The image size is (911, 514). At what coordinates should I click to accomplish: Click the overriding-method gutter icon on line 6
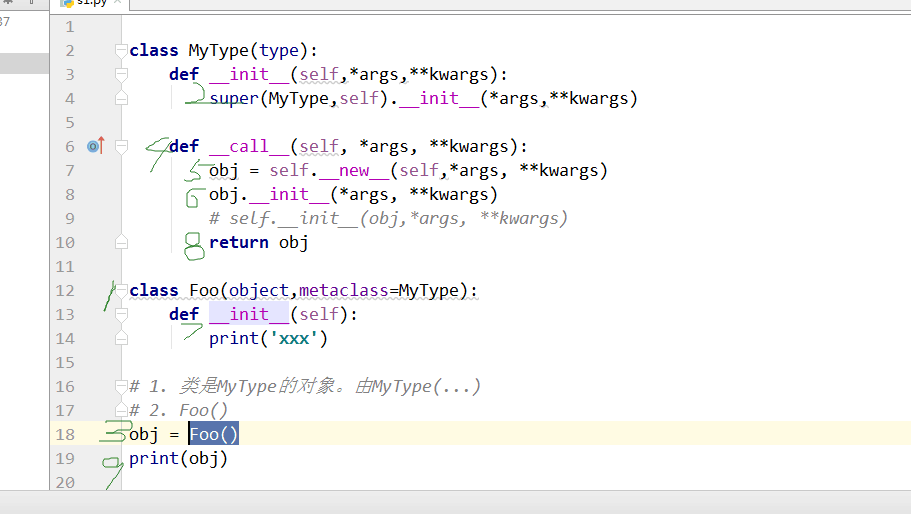(x=96, y=146)
